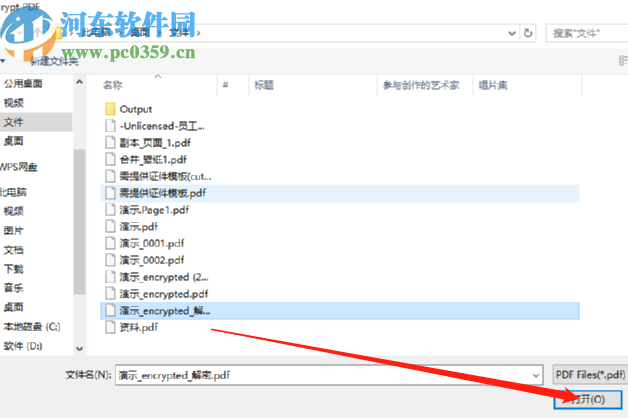Open WPS网盘 in the navigation pane
The image size is (628, 418).
18,167
